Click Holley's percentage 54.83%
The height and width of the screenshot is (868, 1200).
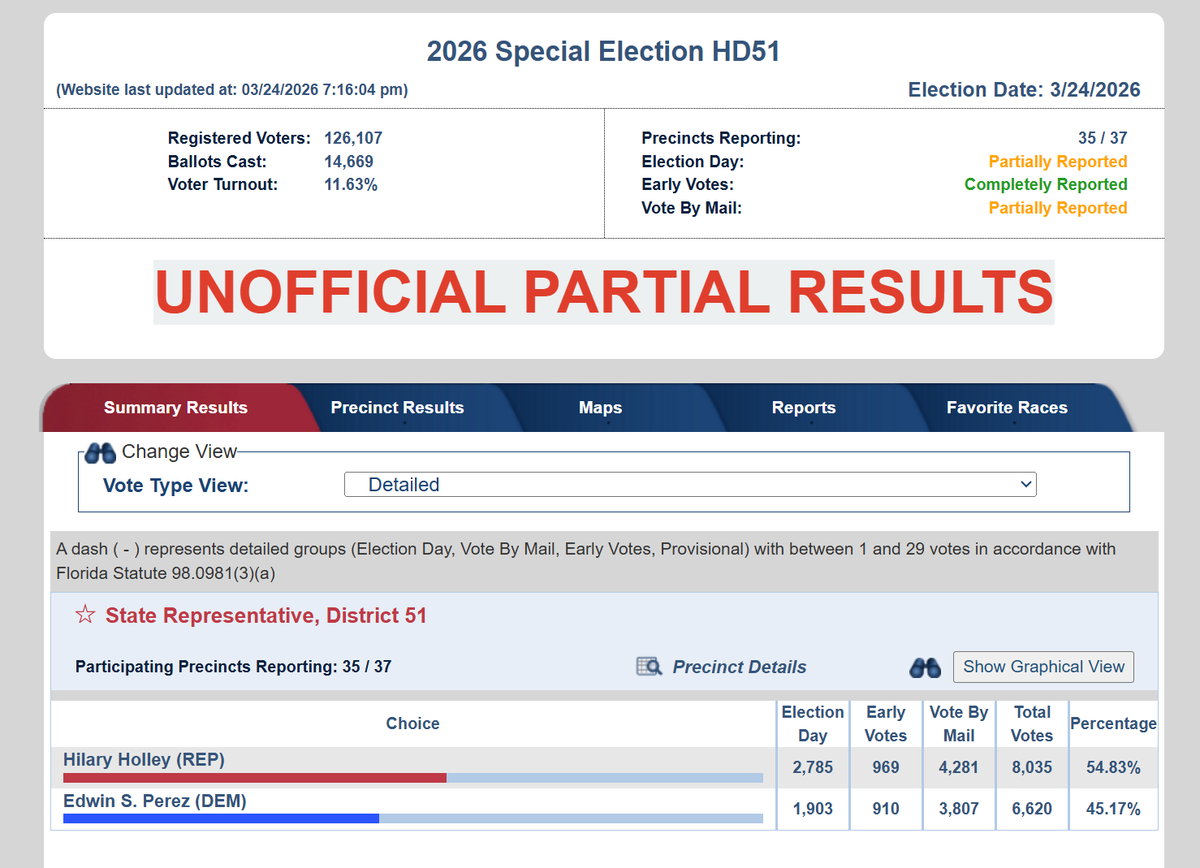pyautogui.click(x=1113, y=768)
